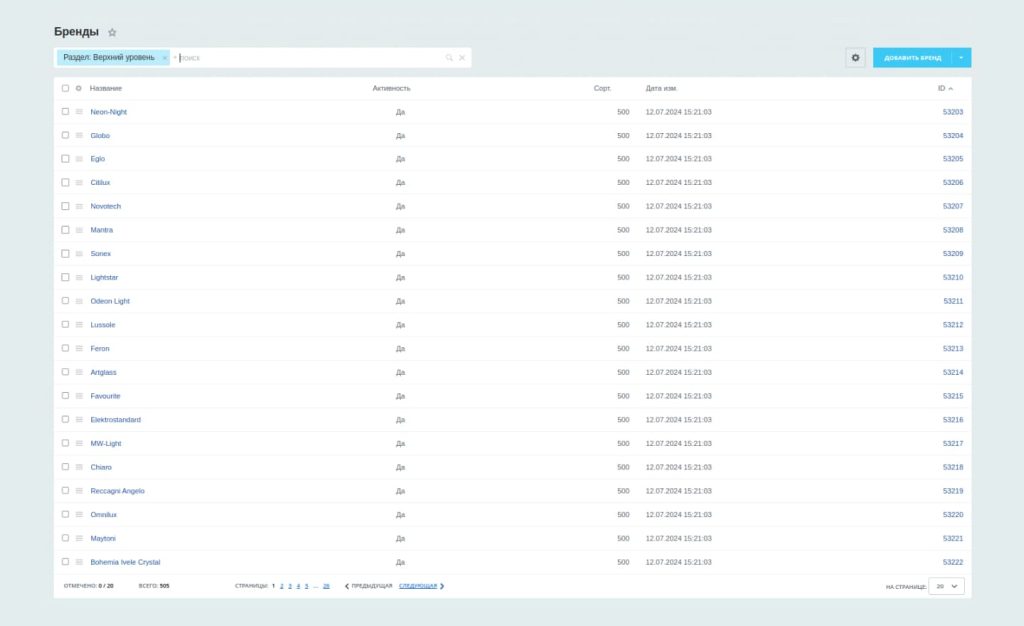Open the Elektrostandard brand link
This screenshot has width=1024, height=626.
click(116, 420)
